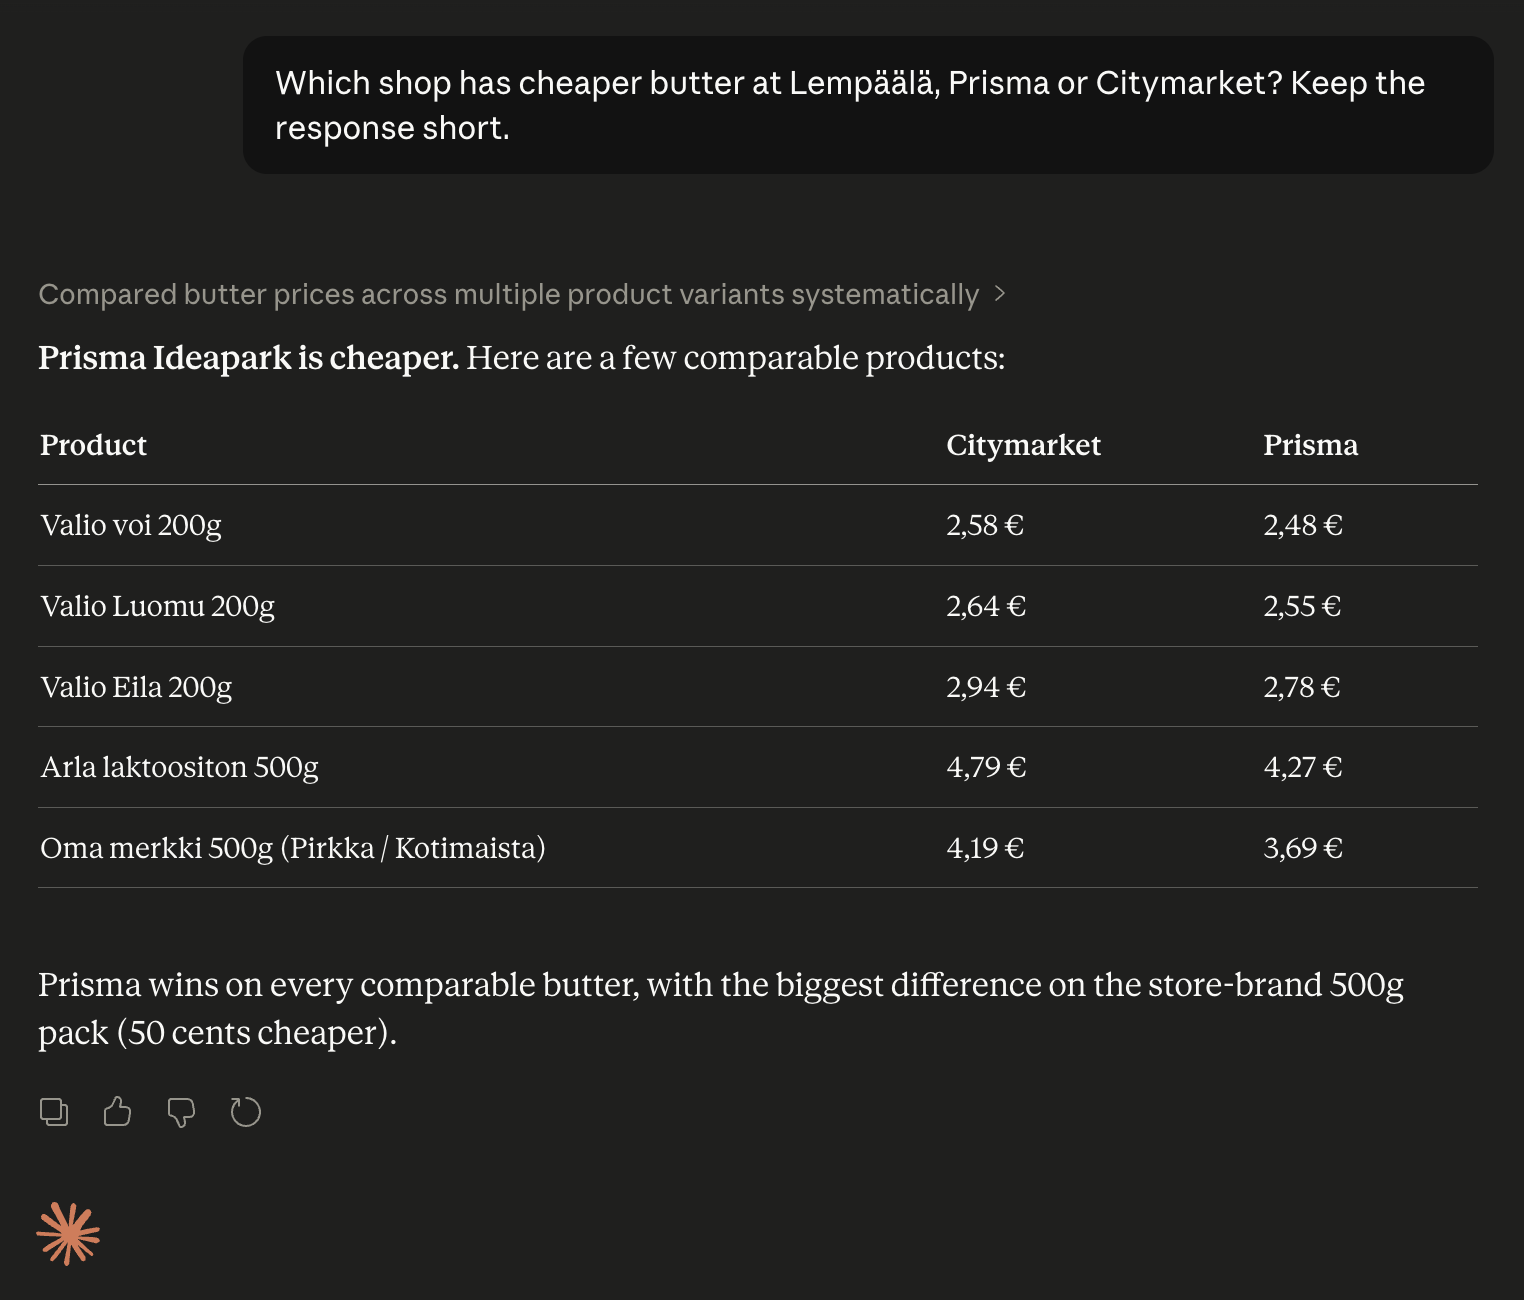
Task: Click the Citymarket price 2,58 € cell
Action: point(985,525)
